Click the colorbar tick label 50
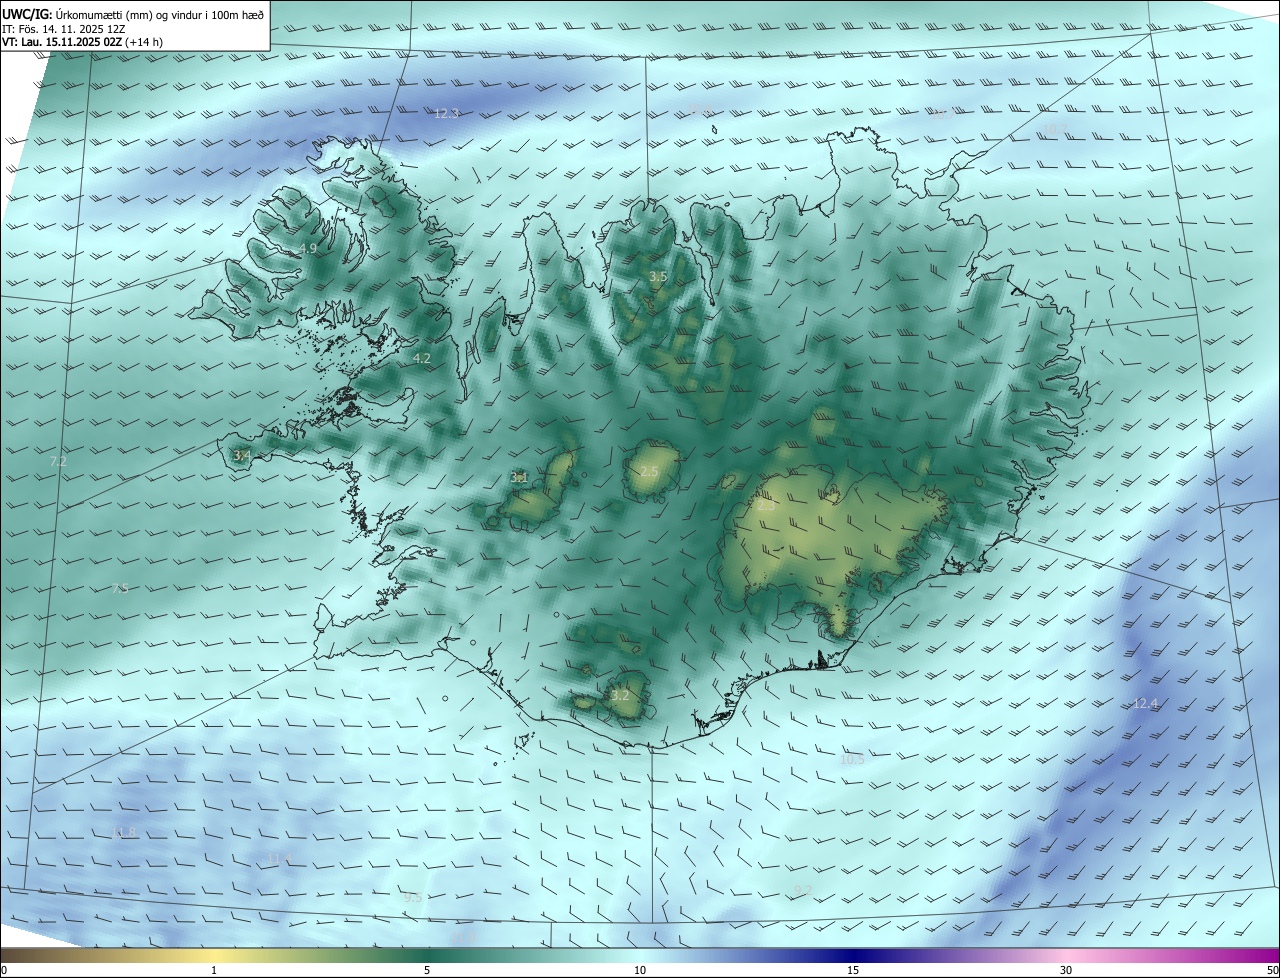 point(1272,971)
